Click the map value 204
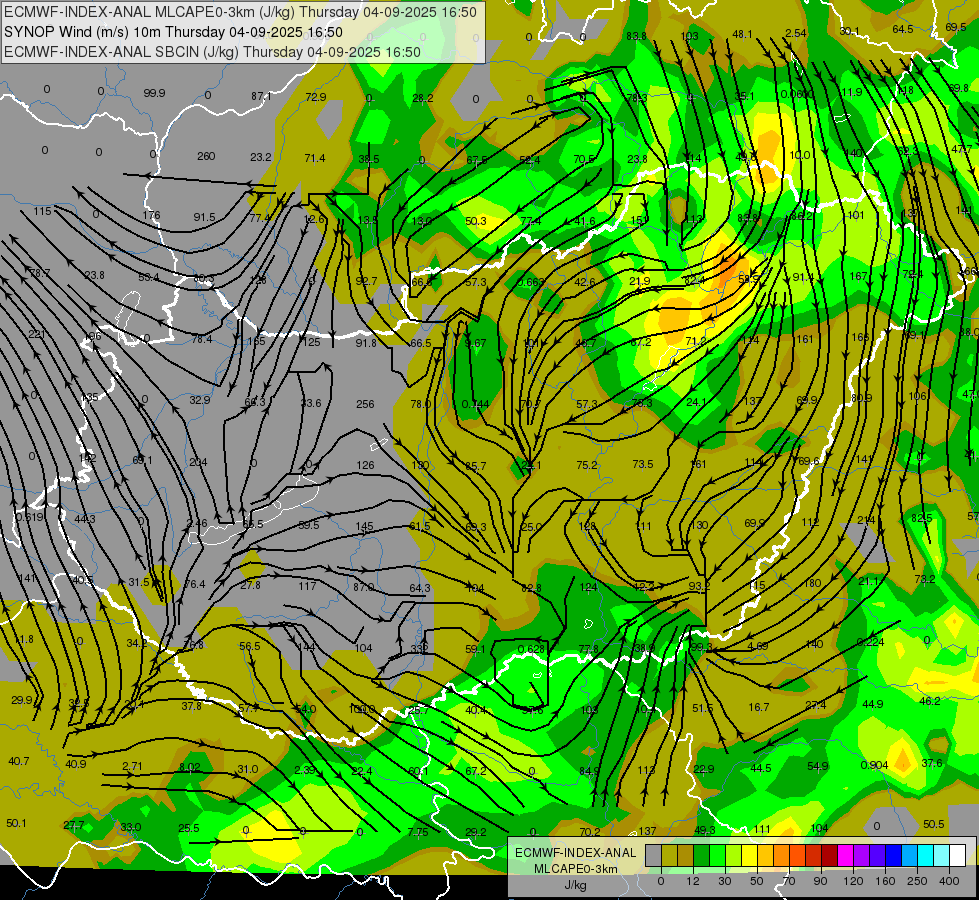The height and width of the screenshot is (900, 979). pyautogui.click(x=198, y=463)
